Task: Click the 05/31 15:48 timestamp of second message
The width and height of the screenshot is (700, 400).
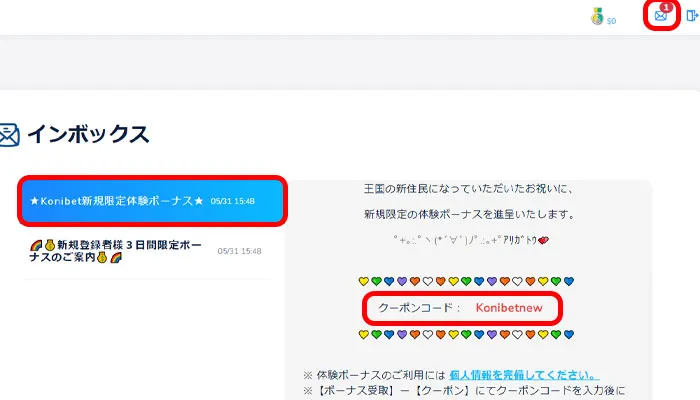Action: coord(239,251)
